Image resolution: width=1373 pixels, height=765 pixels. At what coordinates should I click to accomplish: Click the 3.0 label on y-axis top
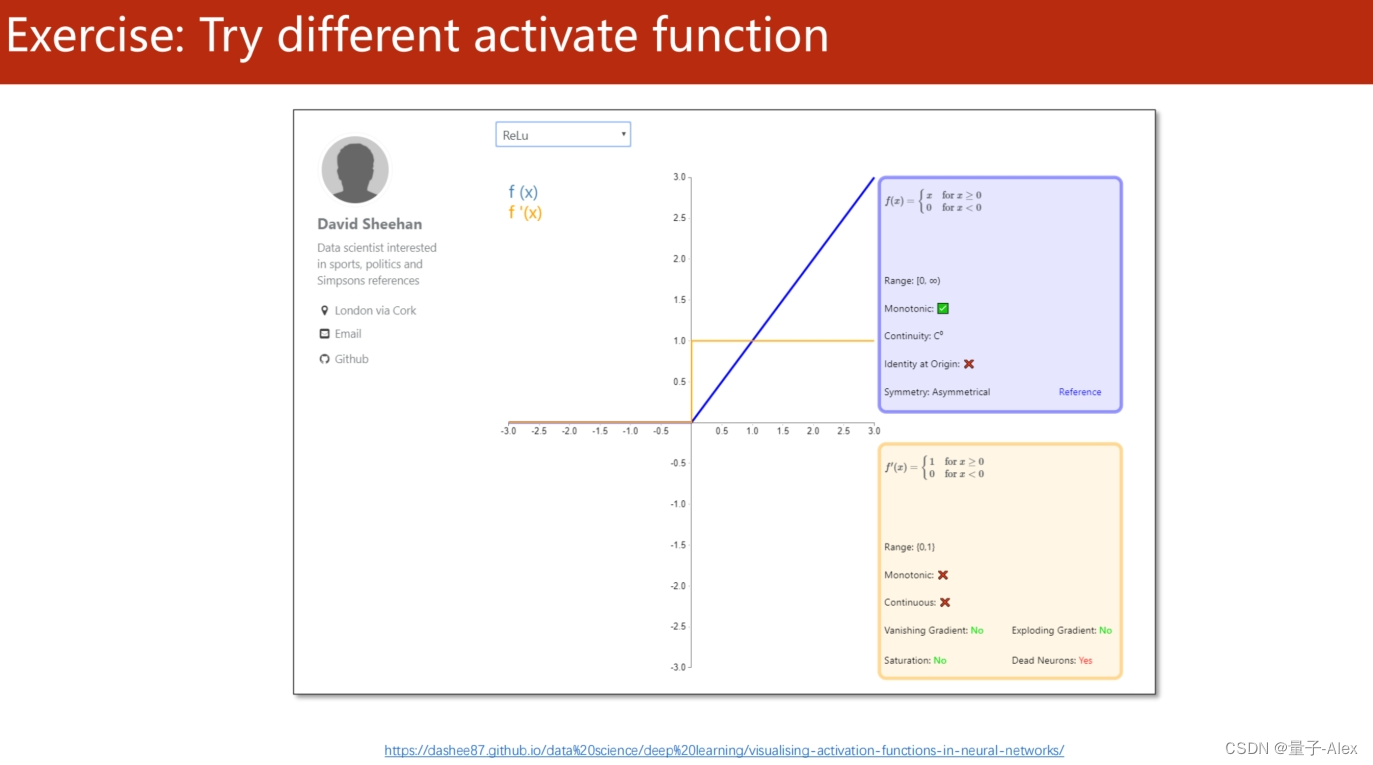pyautogui.click(x=679, y=177)
